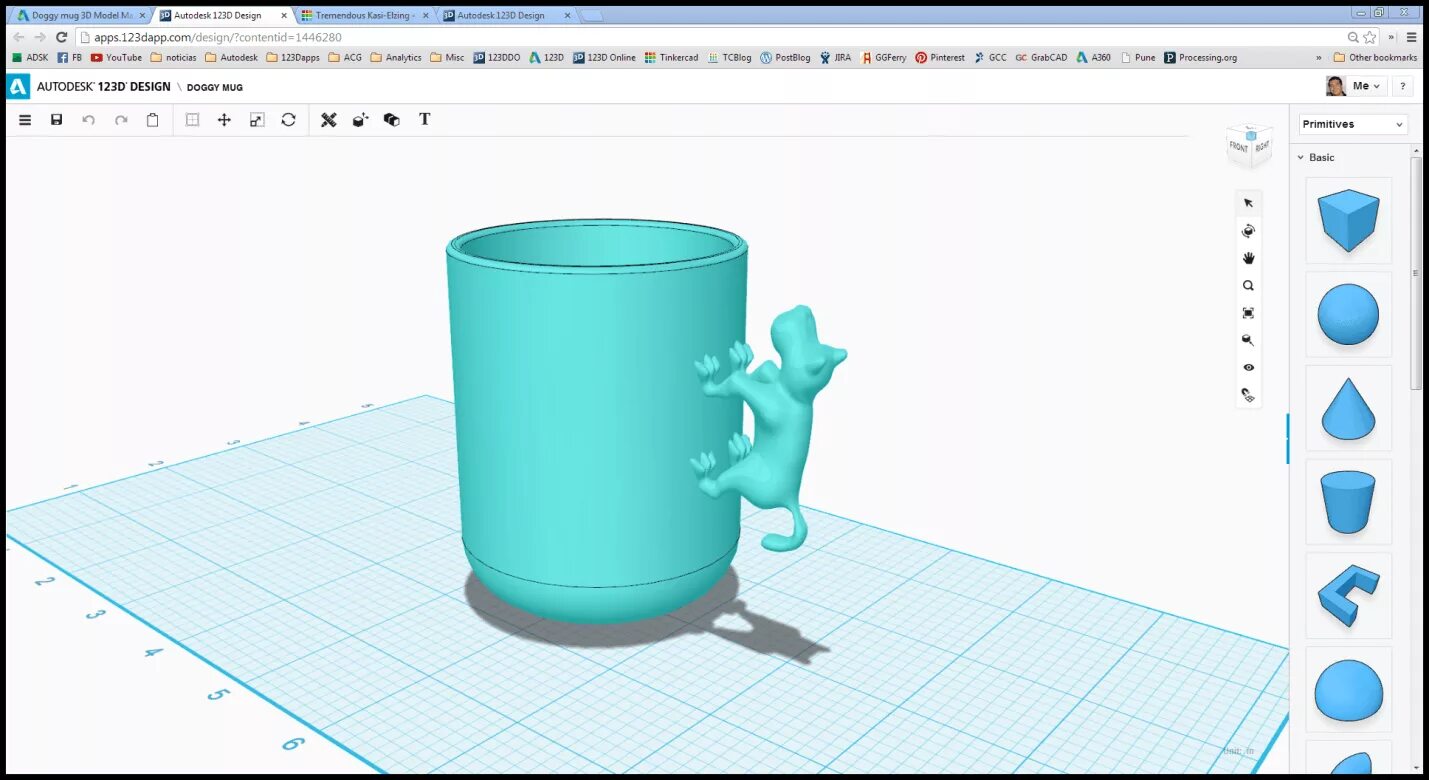
Task: Click the Rotate refresh-arrows tool icon
Action: pyautogui.click(x=288, y=120)
